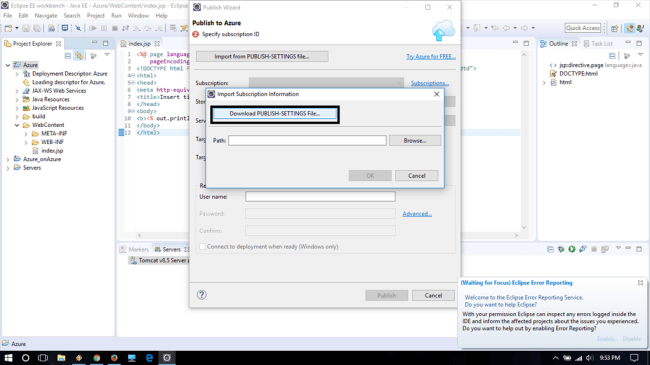
Task: Expand the html node in Outline
Action: pyautogui.click(x=544, y=83)
